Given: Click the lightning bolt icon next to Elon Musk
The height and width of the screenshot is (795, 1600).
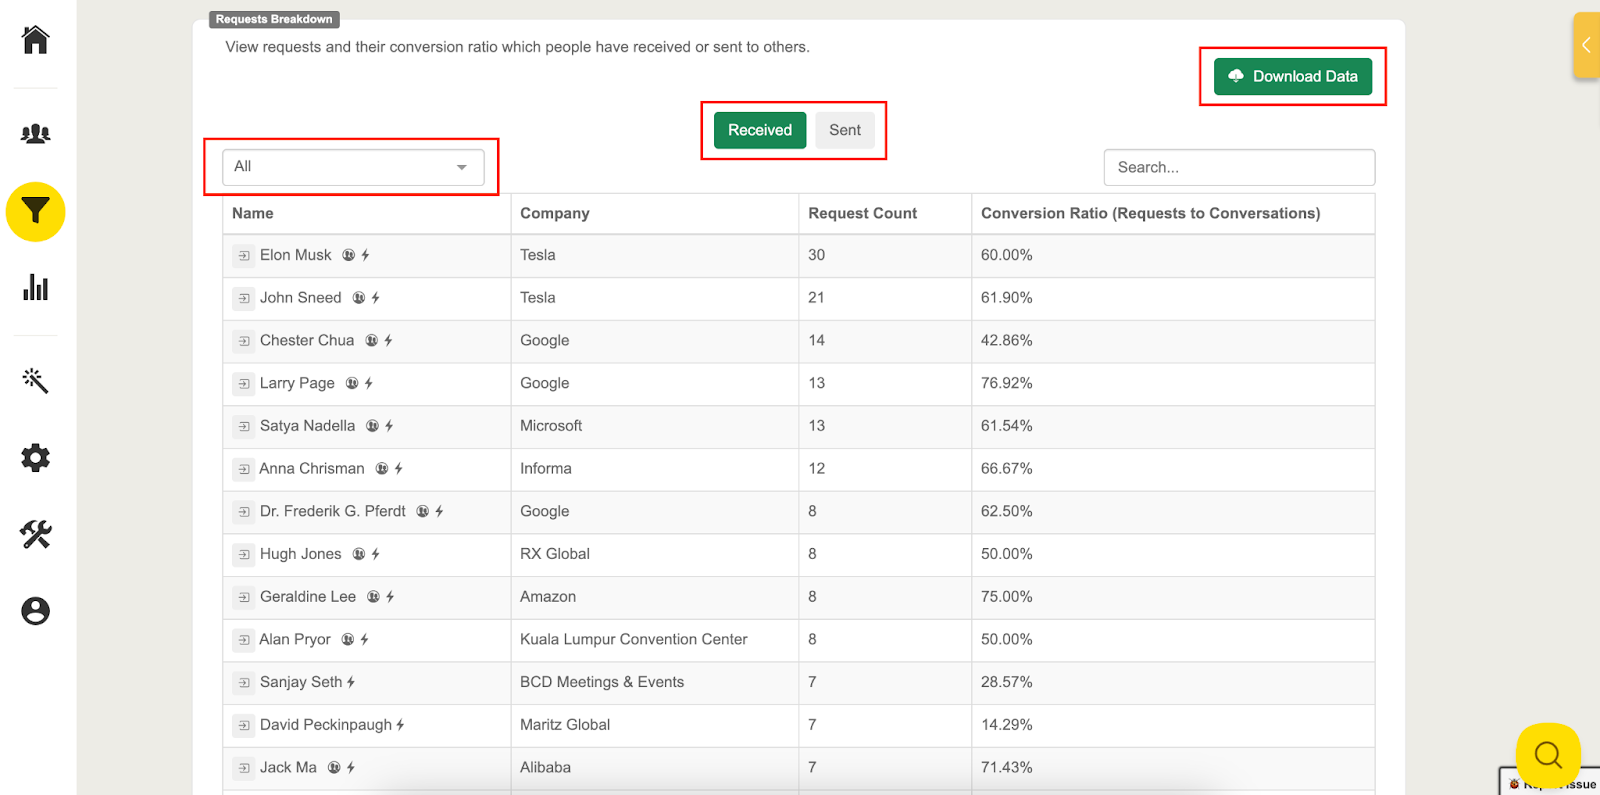Looking at the screenshot, I should pyautogui.click(x=365, y=255).
